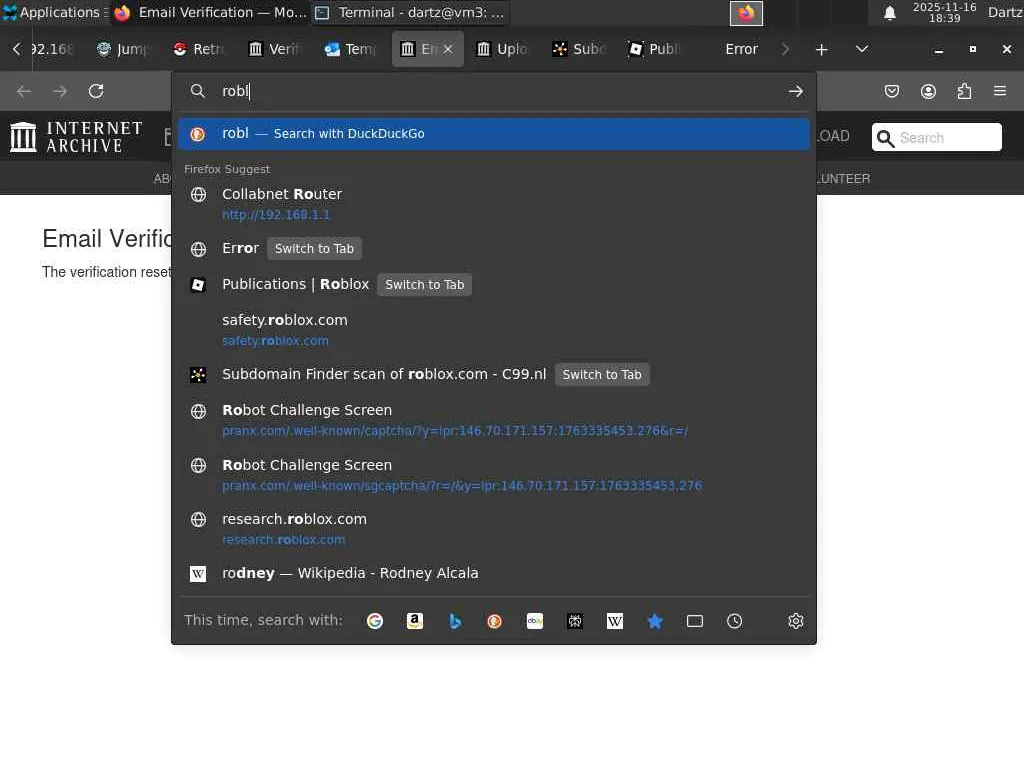This screenshot has height=768, width=1024.
Task: Switch to Terminal dartz@vm3 window
Action: pos(410,12)
